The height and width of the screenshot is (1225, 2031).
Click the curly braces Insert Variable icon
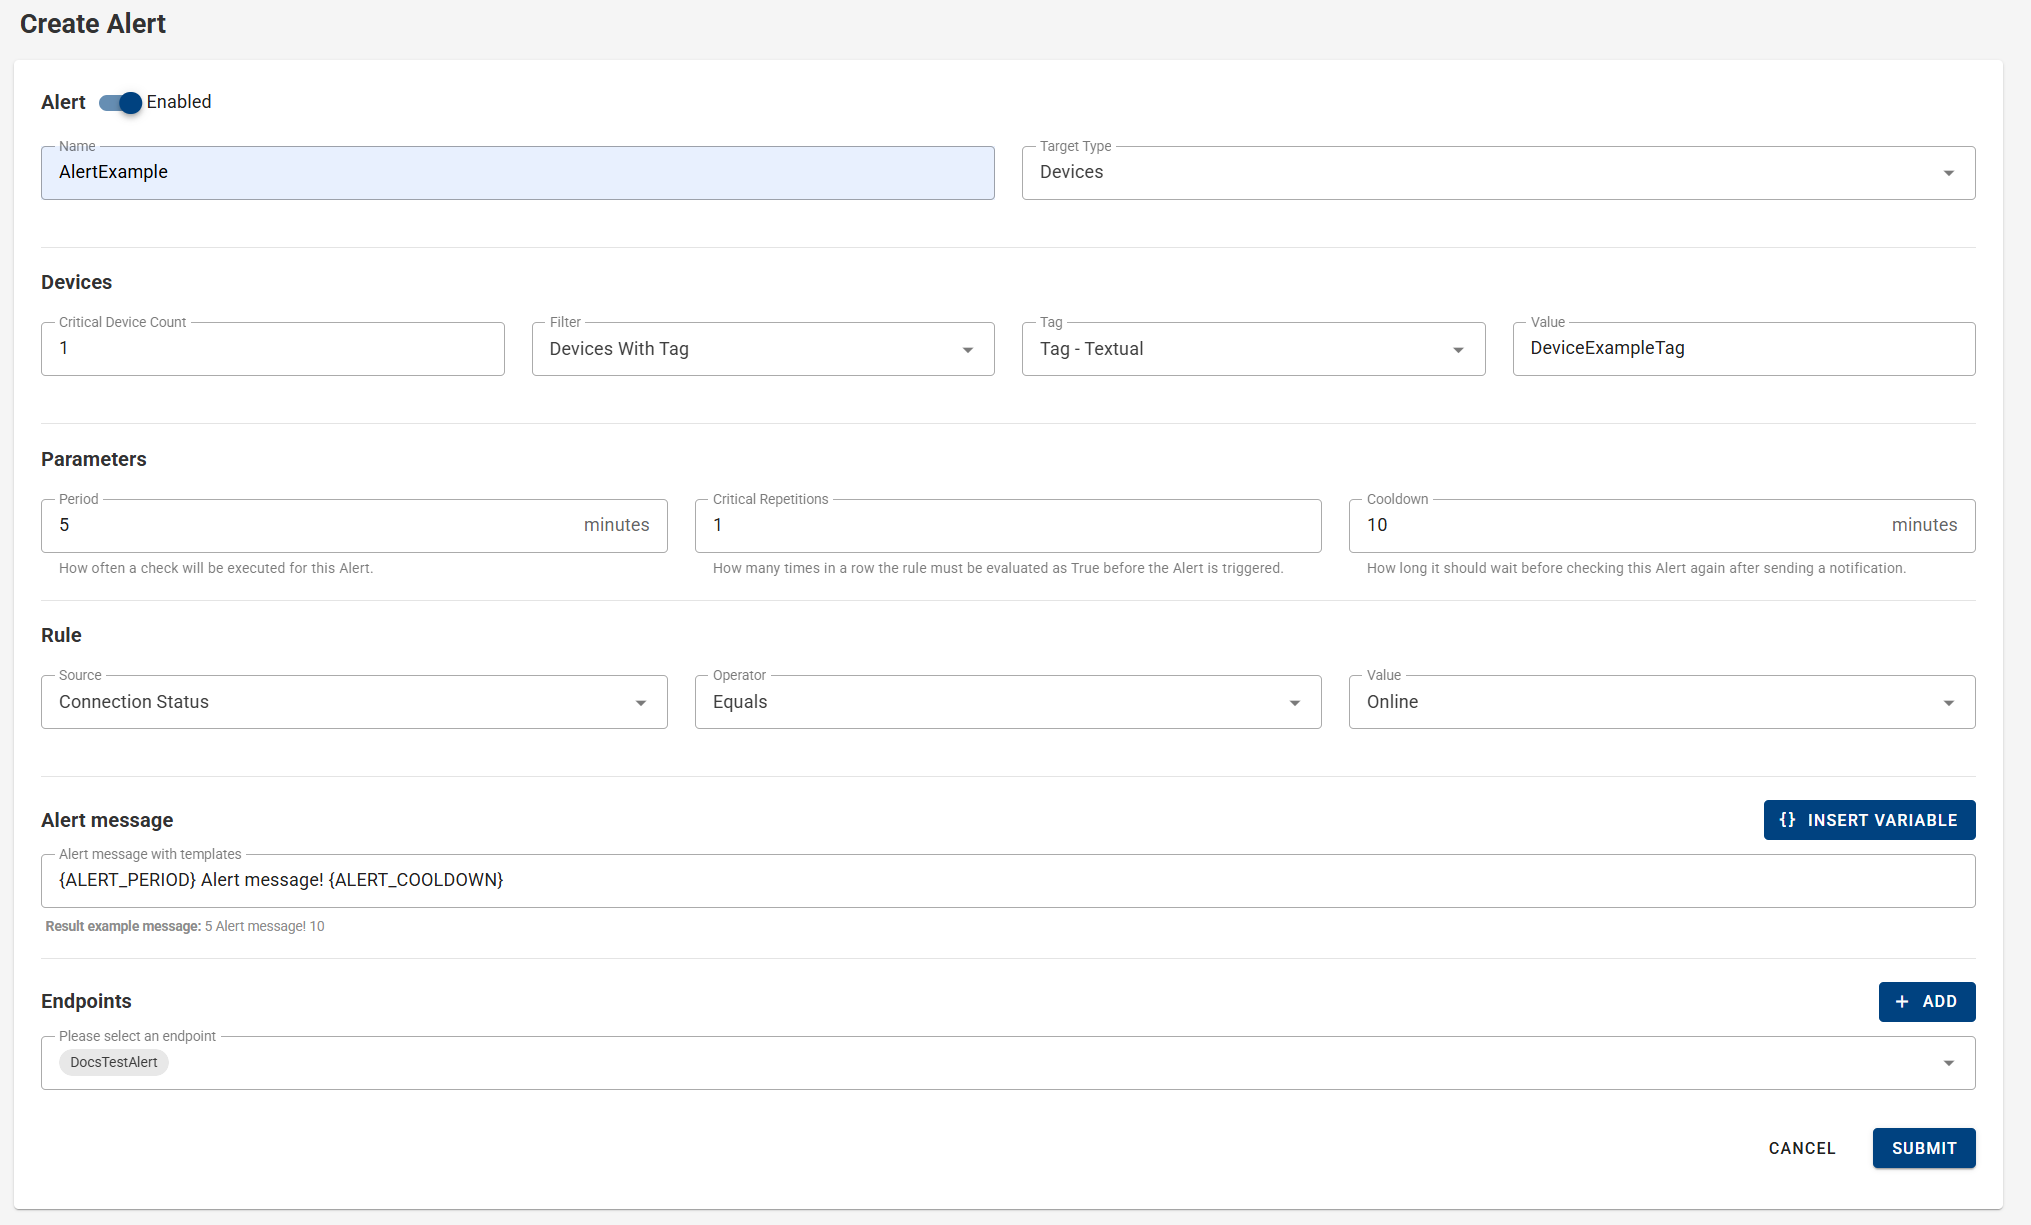(x=1787, y=820)
